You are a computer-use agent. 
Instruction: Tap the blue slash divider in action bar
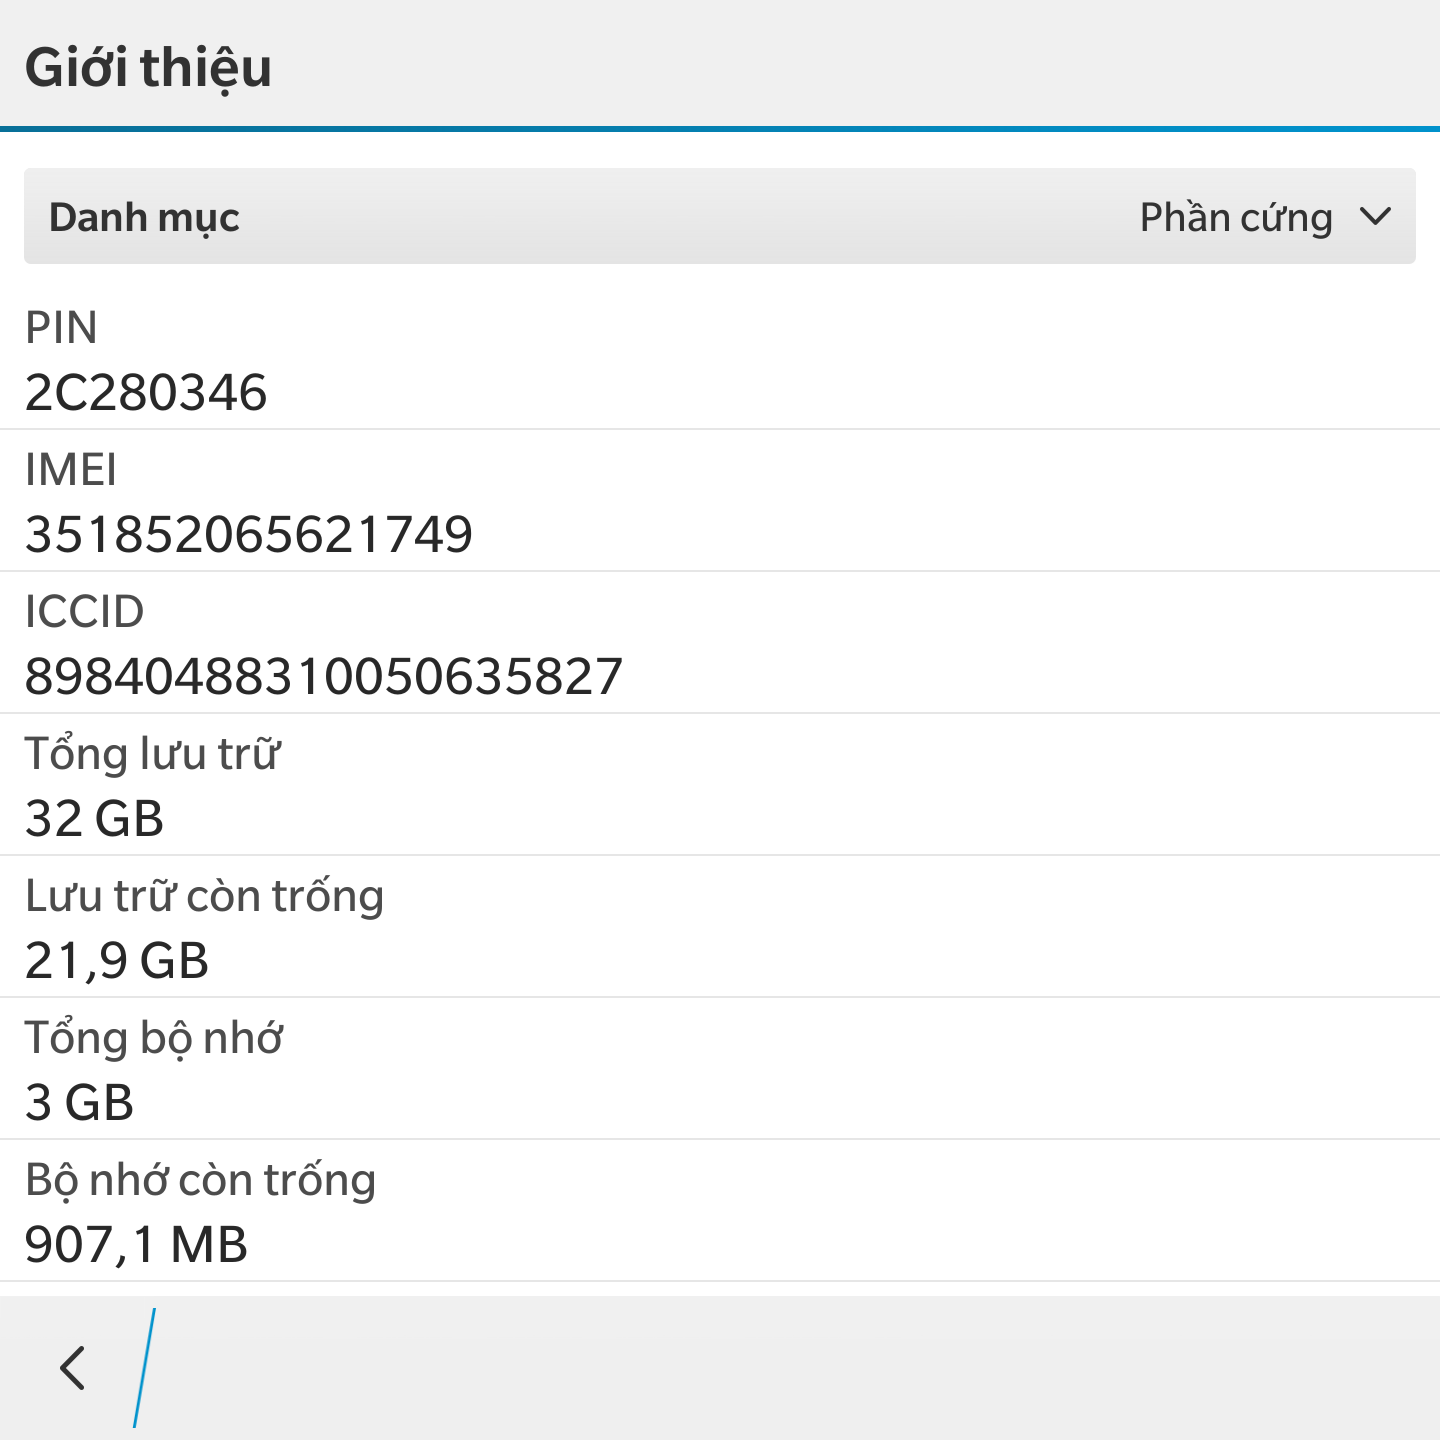145,1368
